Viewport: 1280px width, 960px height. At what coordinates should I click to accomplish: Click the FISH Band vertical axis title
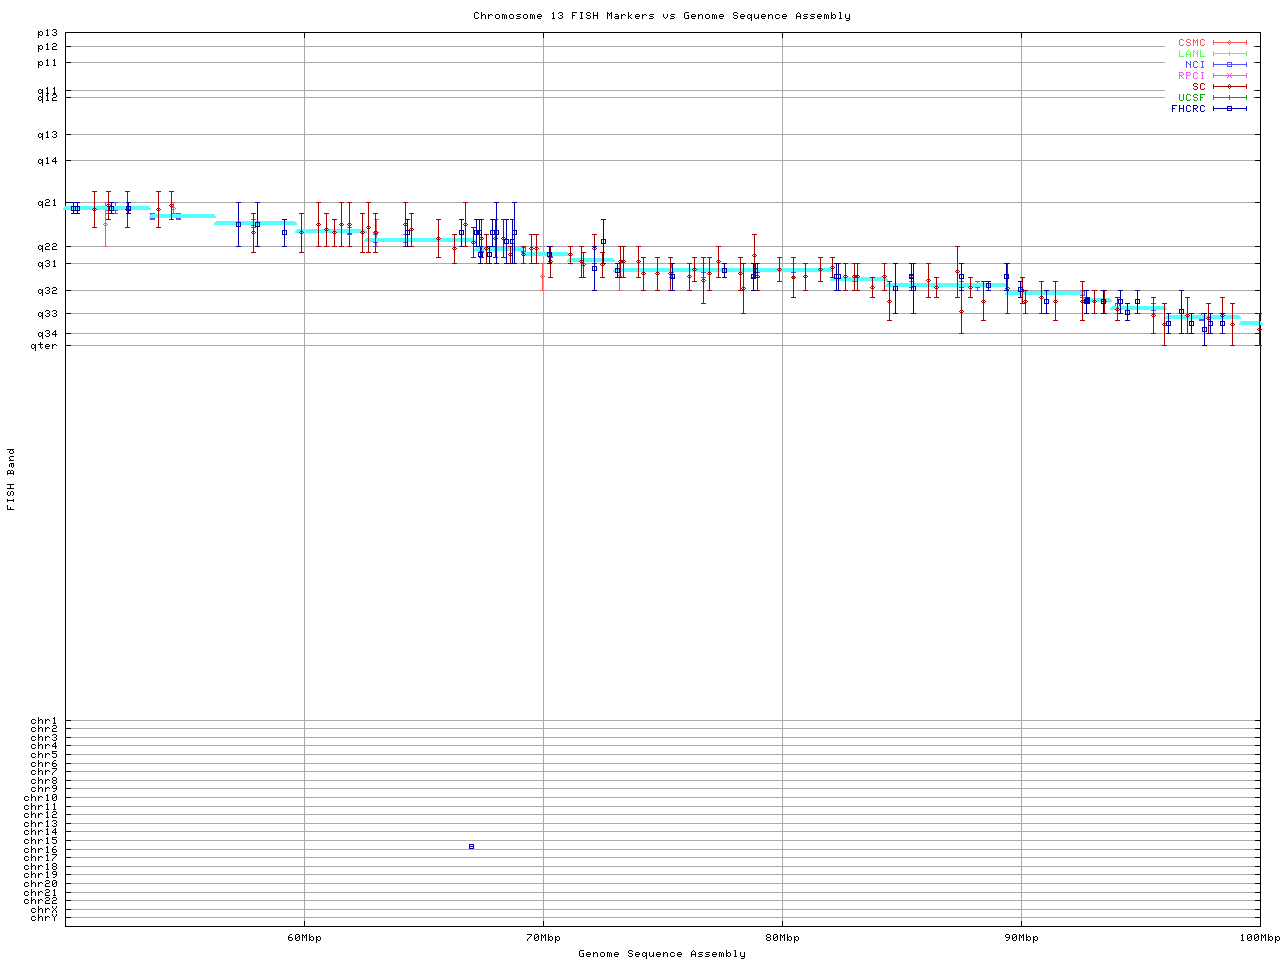(11, 479)
